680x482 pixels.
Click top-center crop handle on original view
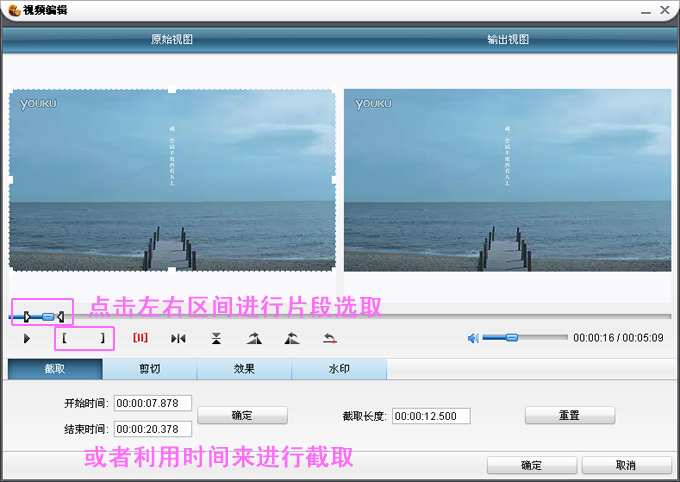(172, 90)
